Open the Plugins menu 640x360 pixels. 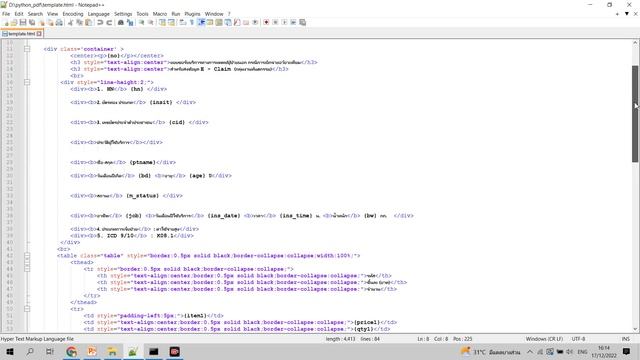point(192,14)
